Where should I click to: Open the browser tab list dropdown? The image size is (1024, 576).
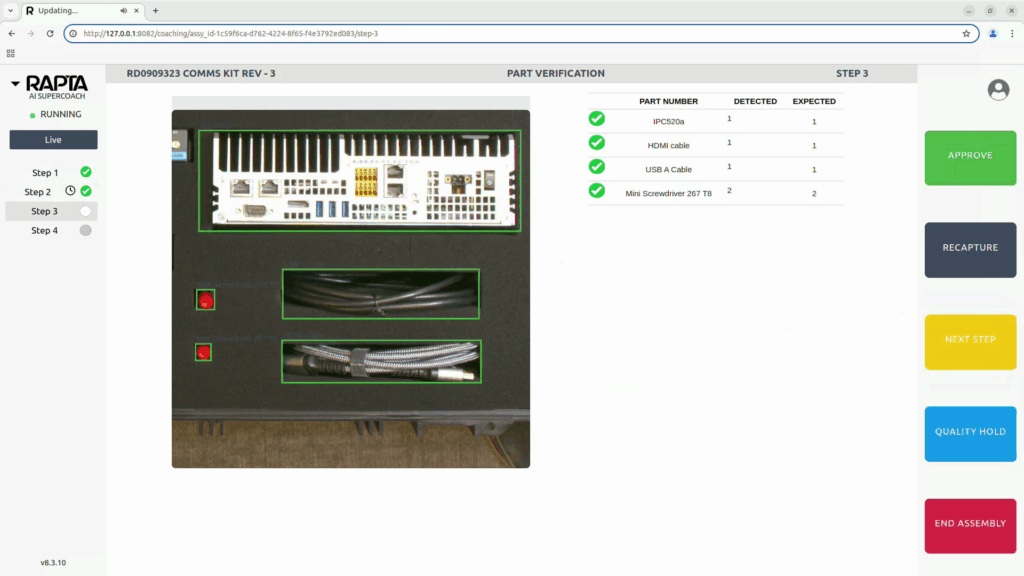tap(10, 10)
